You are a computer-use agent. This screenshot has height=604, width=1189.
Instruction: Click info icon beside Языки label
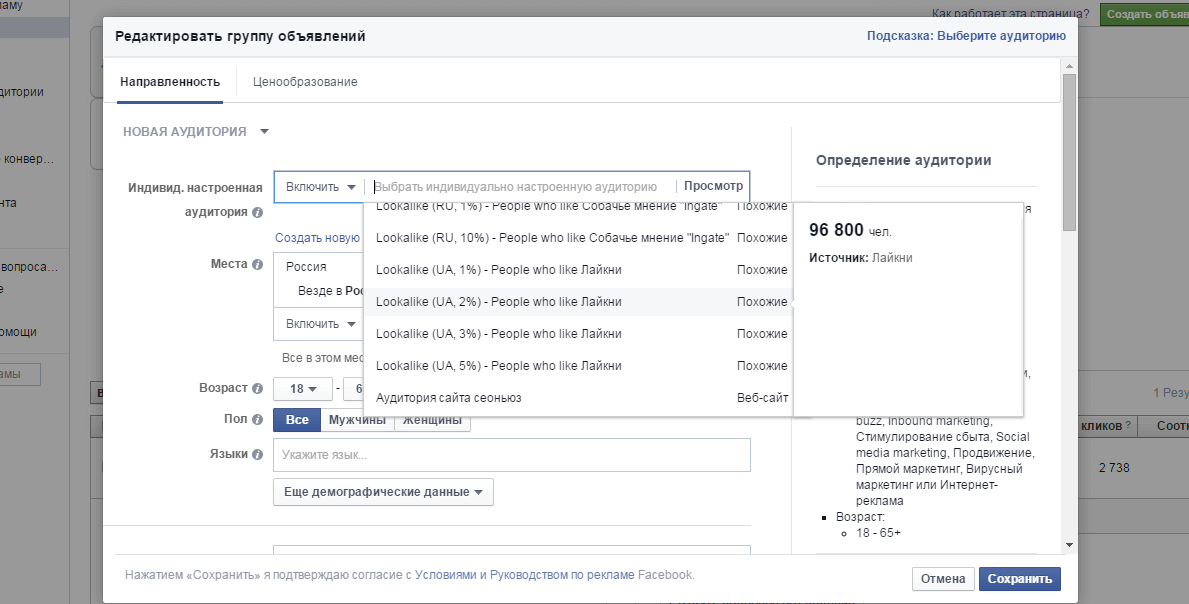[x=257, y=454]
